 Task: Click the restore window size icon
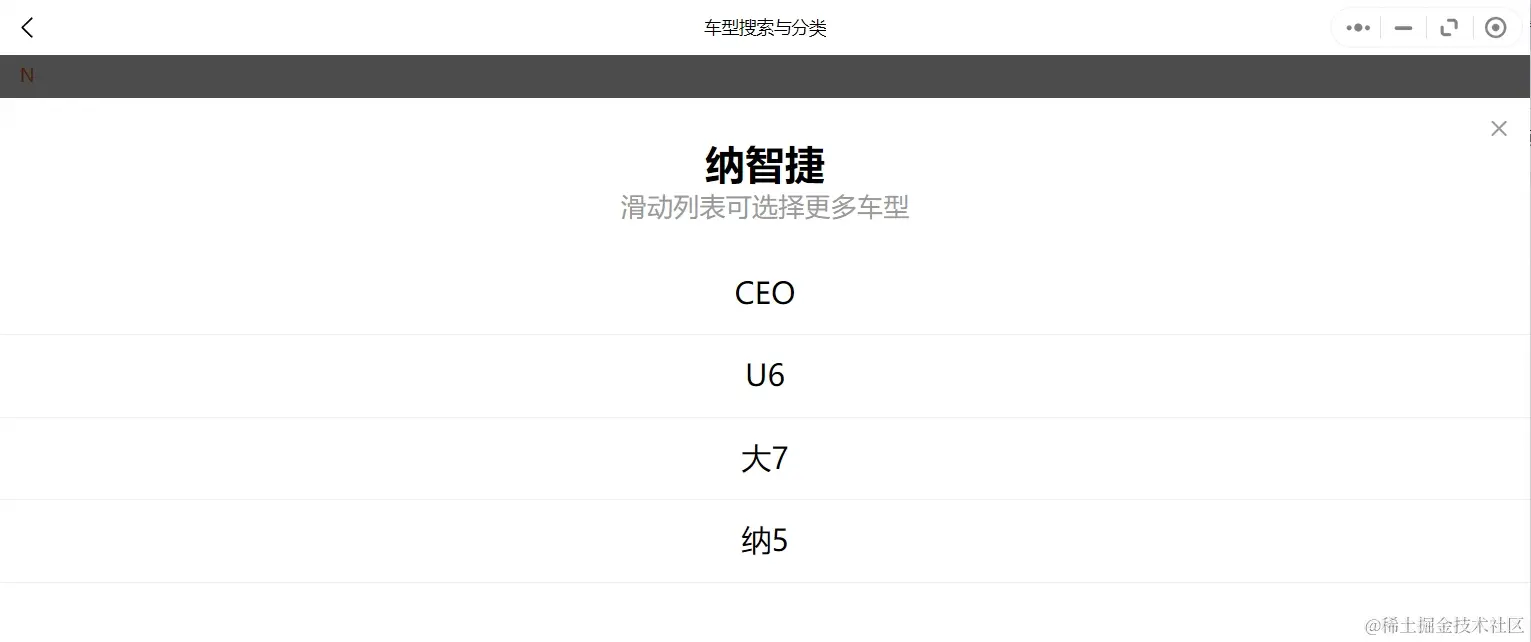click(x=1448, y=27)
